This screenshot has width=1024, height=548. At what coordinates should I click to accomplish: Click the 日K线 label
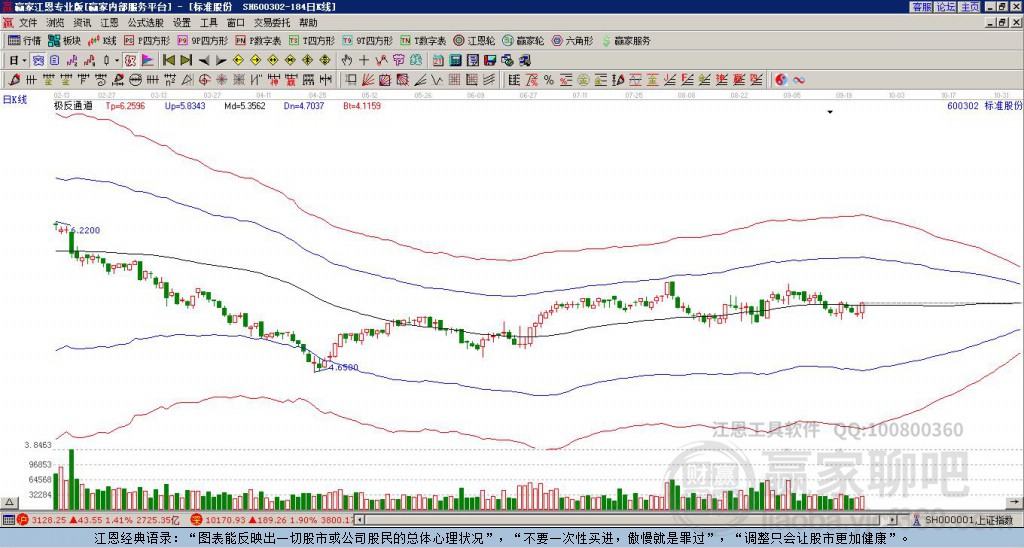pyautogui.click(x=15, y=99)
